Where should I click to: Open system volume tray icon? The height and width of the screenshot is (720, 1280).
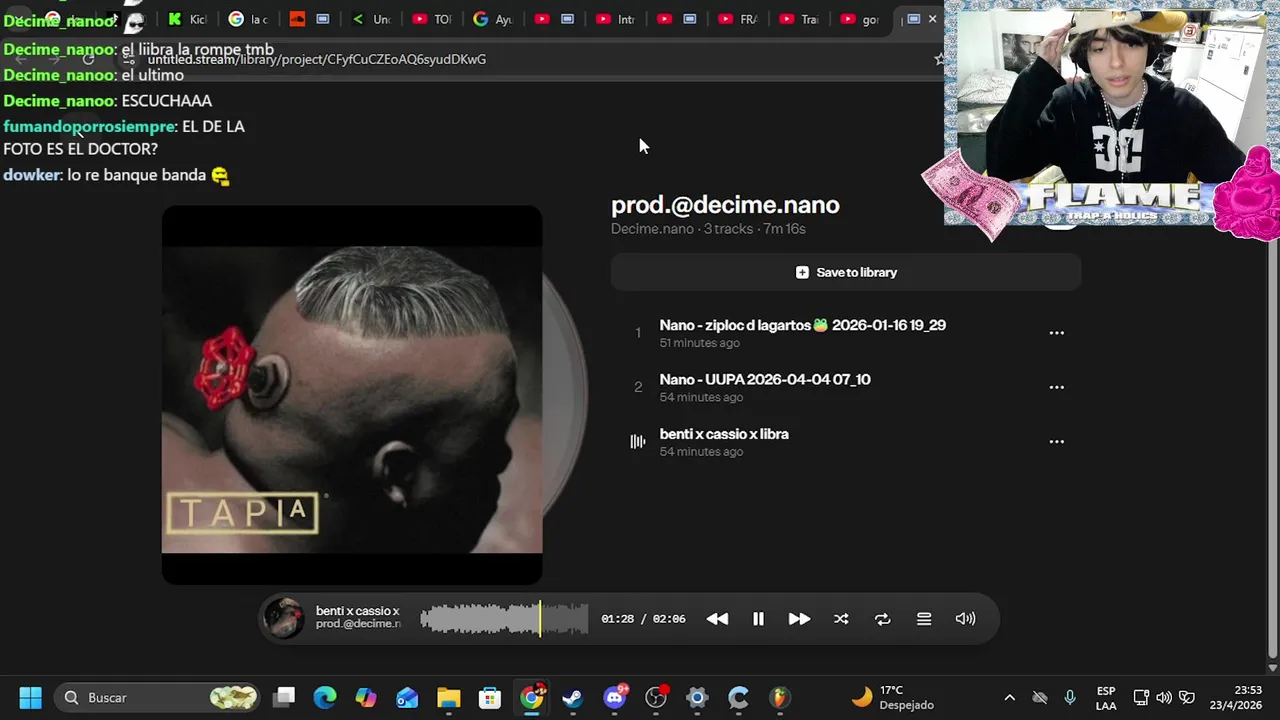coord(1164,697)
